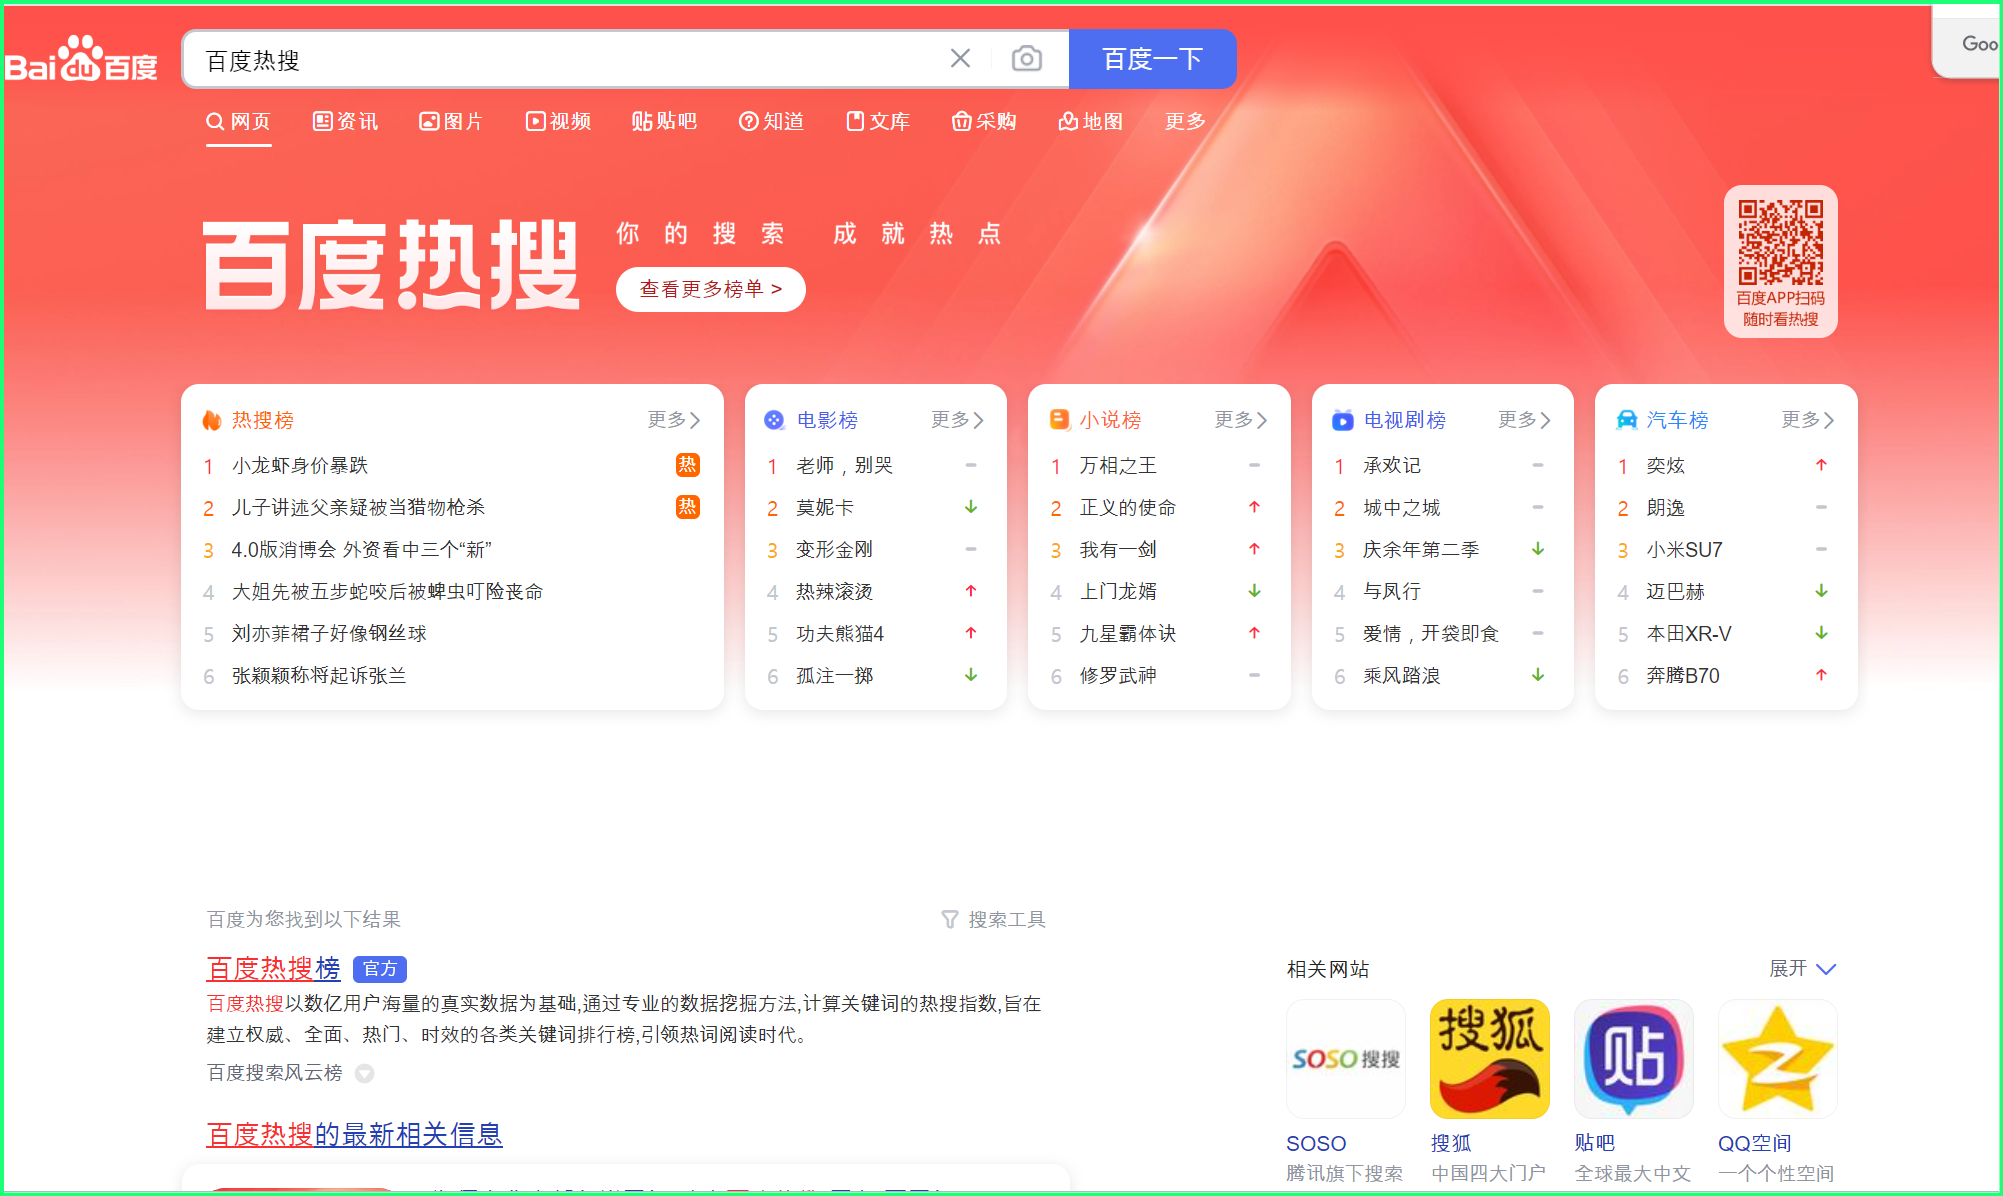Viewport: 2003px width, 1196px height.
Task: Open the 百度搜索风云榜 dropdown arrow
Action: point(365,1073)
